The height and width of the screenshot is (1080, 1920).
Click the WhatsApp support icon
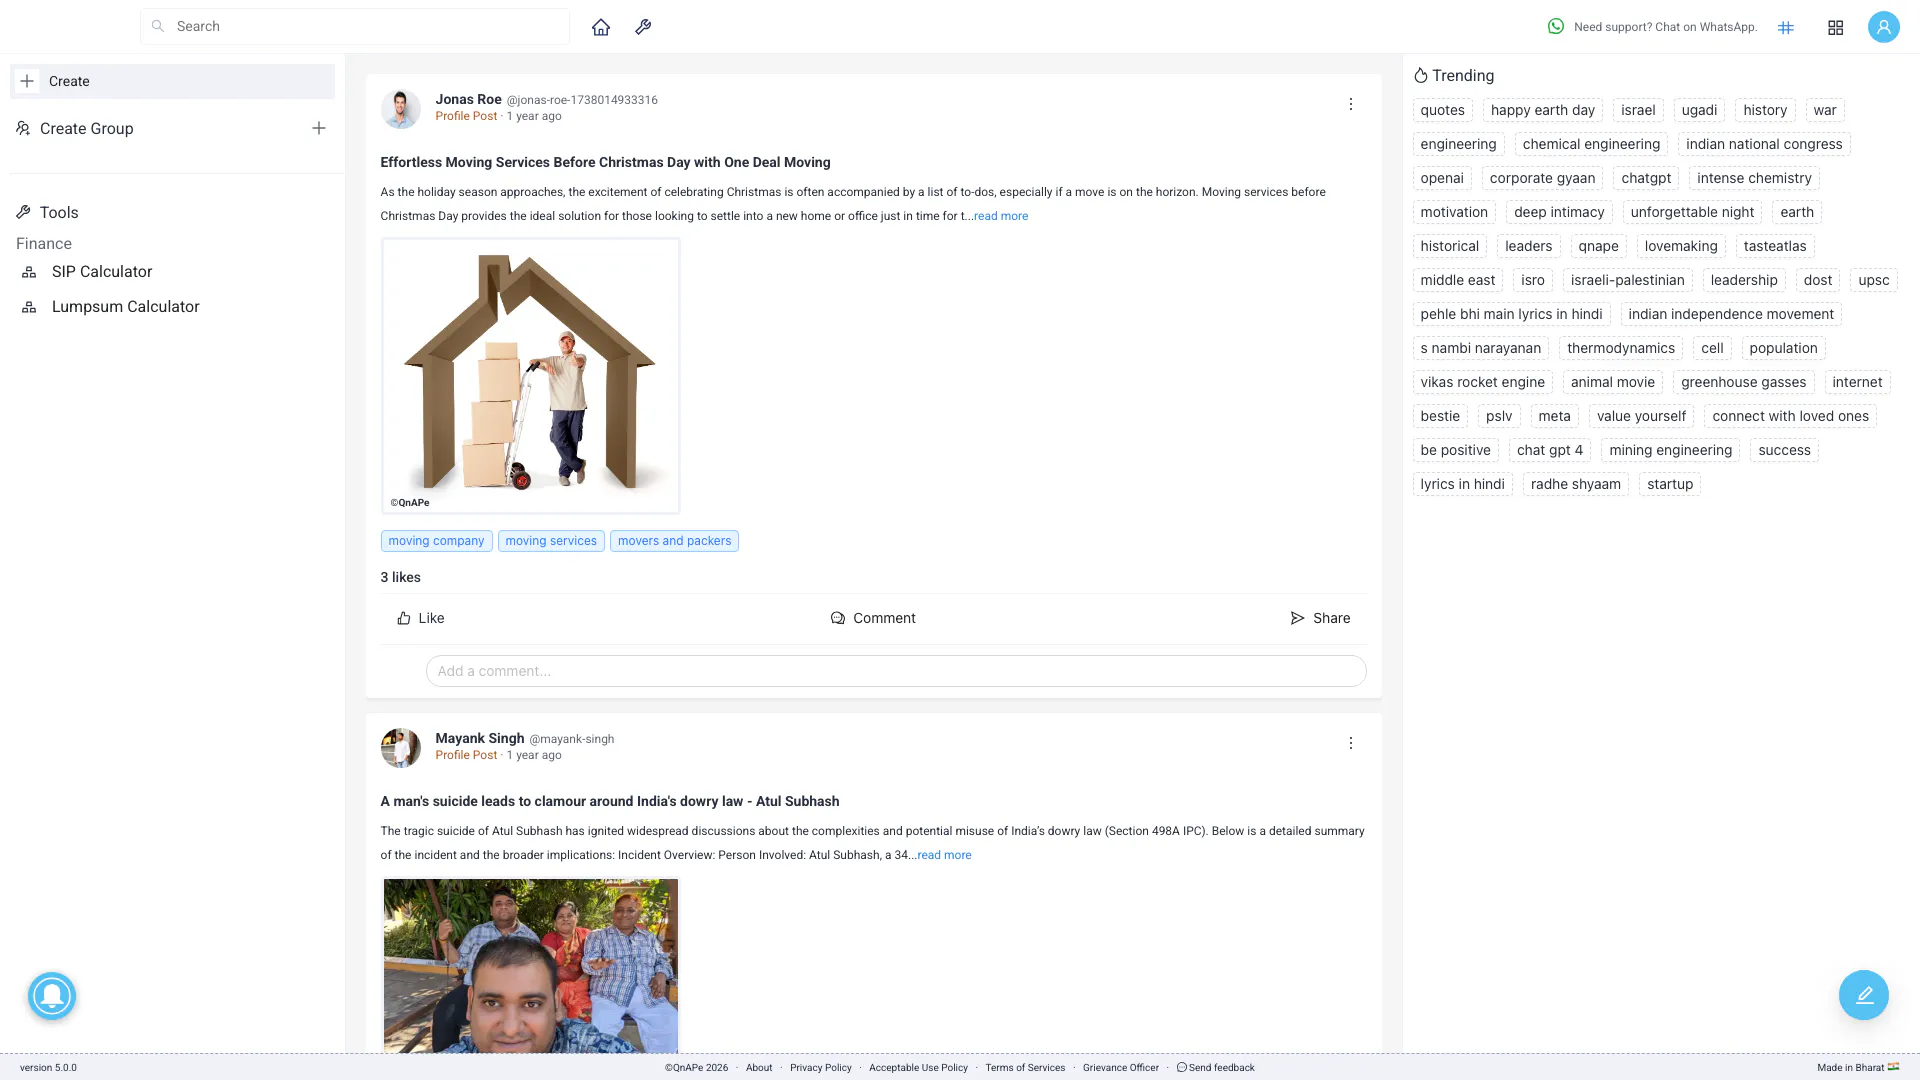1555,27
